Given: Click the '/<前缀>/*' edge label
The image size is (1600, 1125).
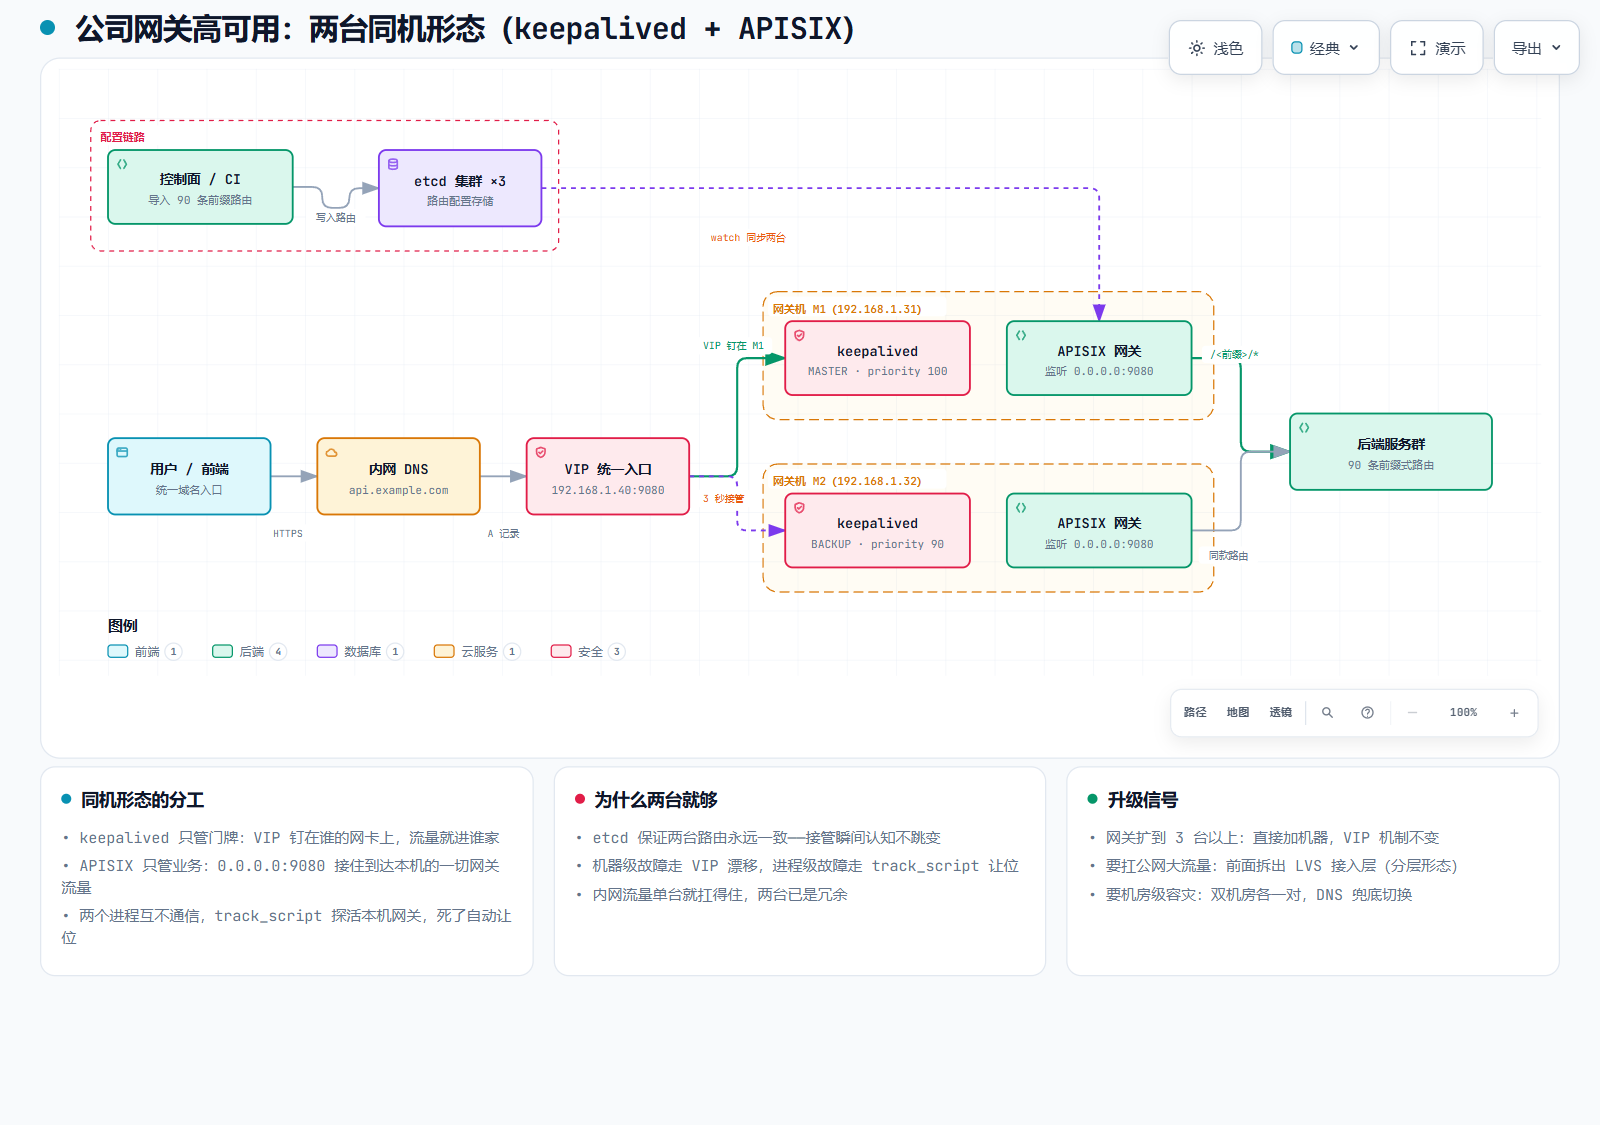Looking at the screenshot, I should [x=1235, y=354].
